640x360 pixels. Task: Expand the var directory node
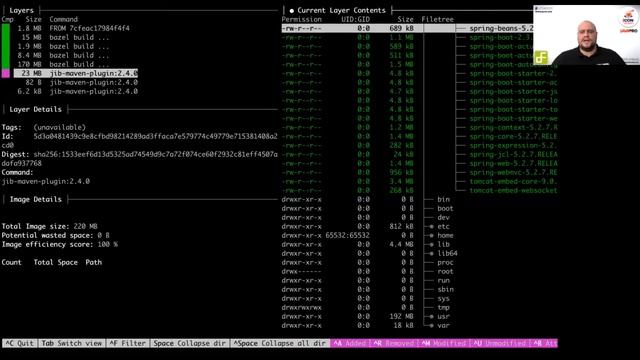click(x=431, y=325)
